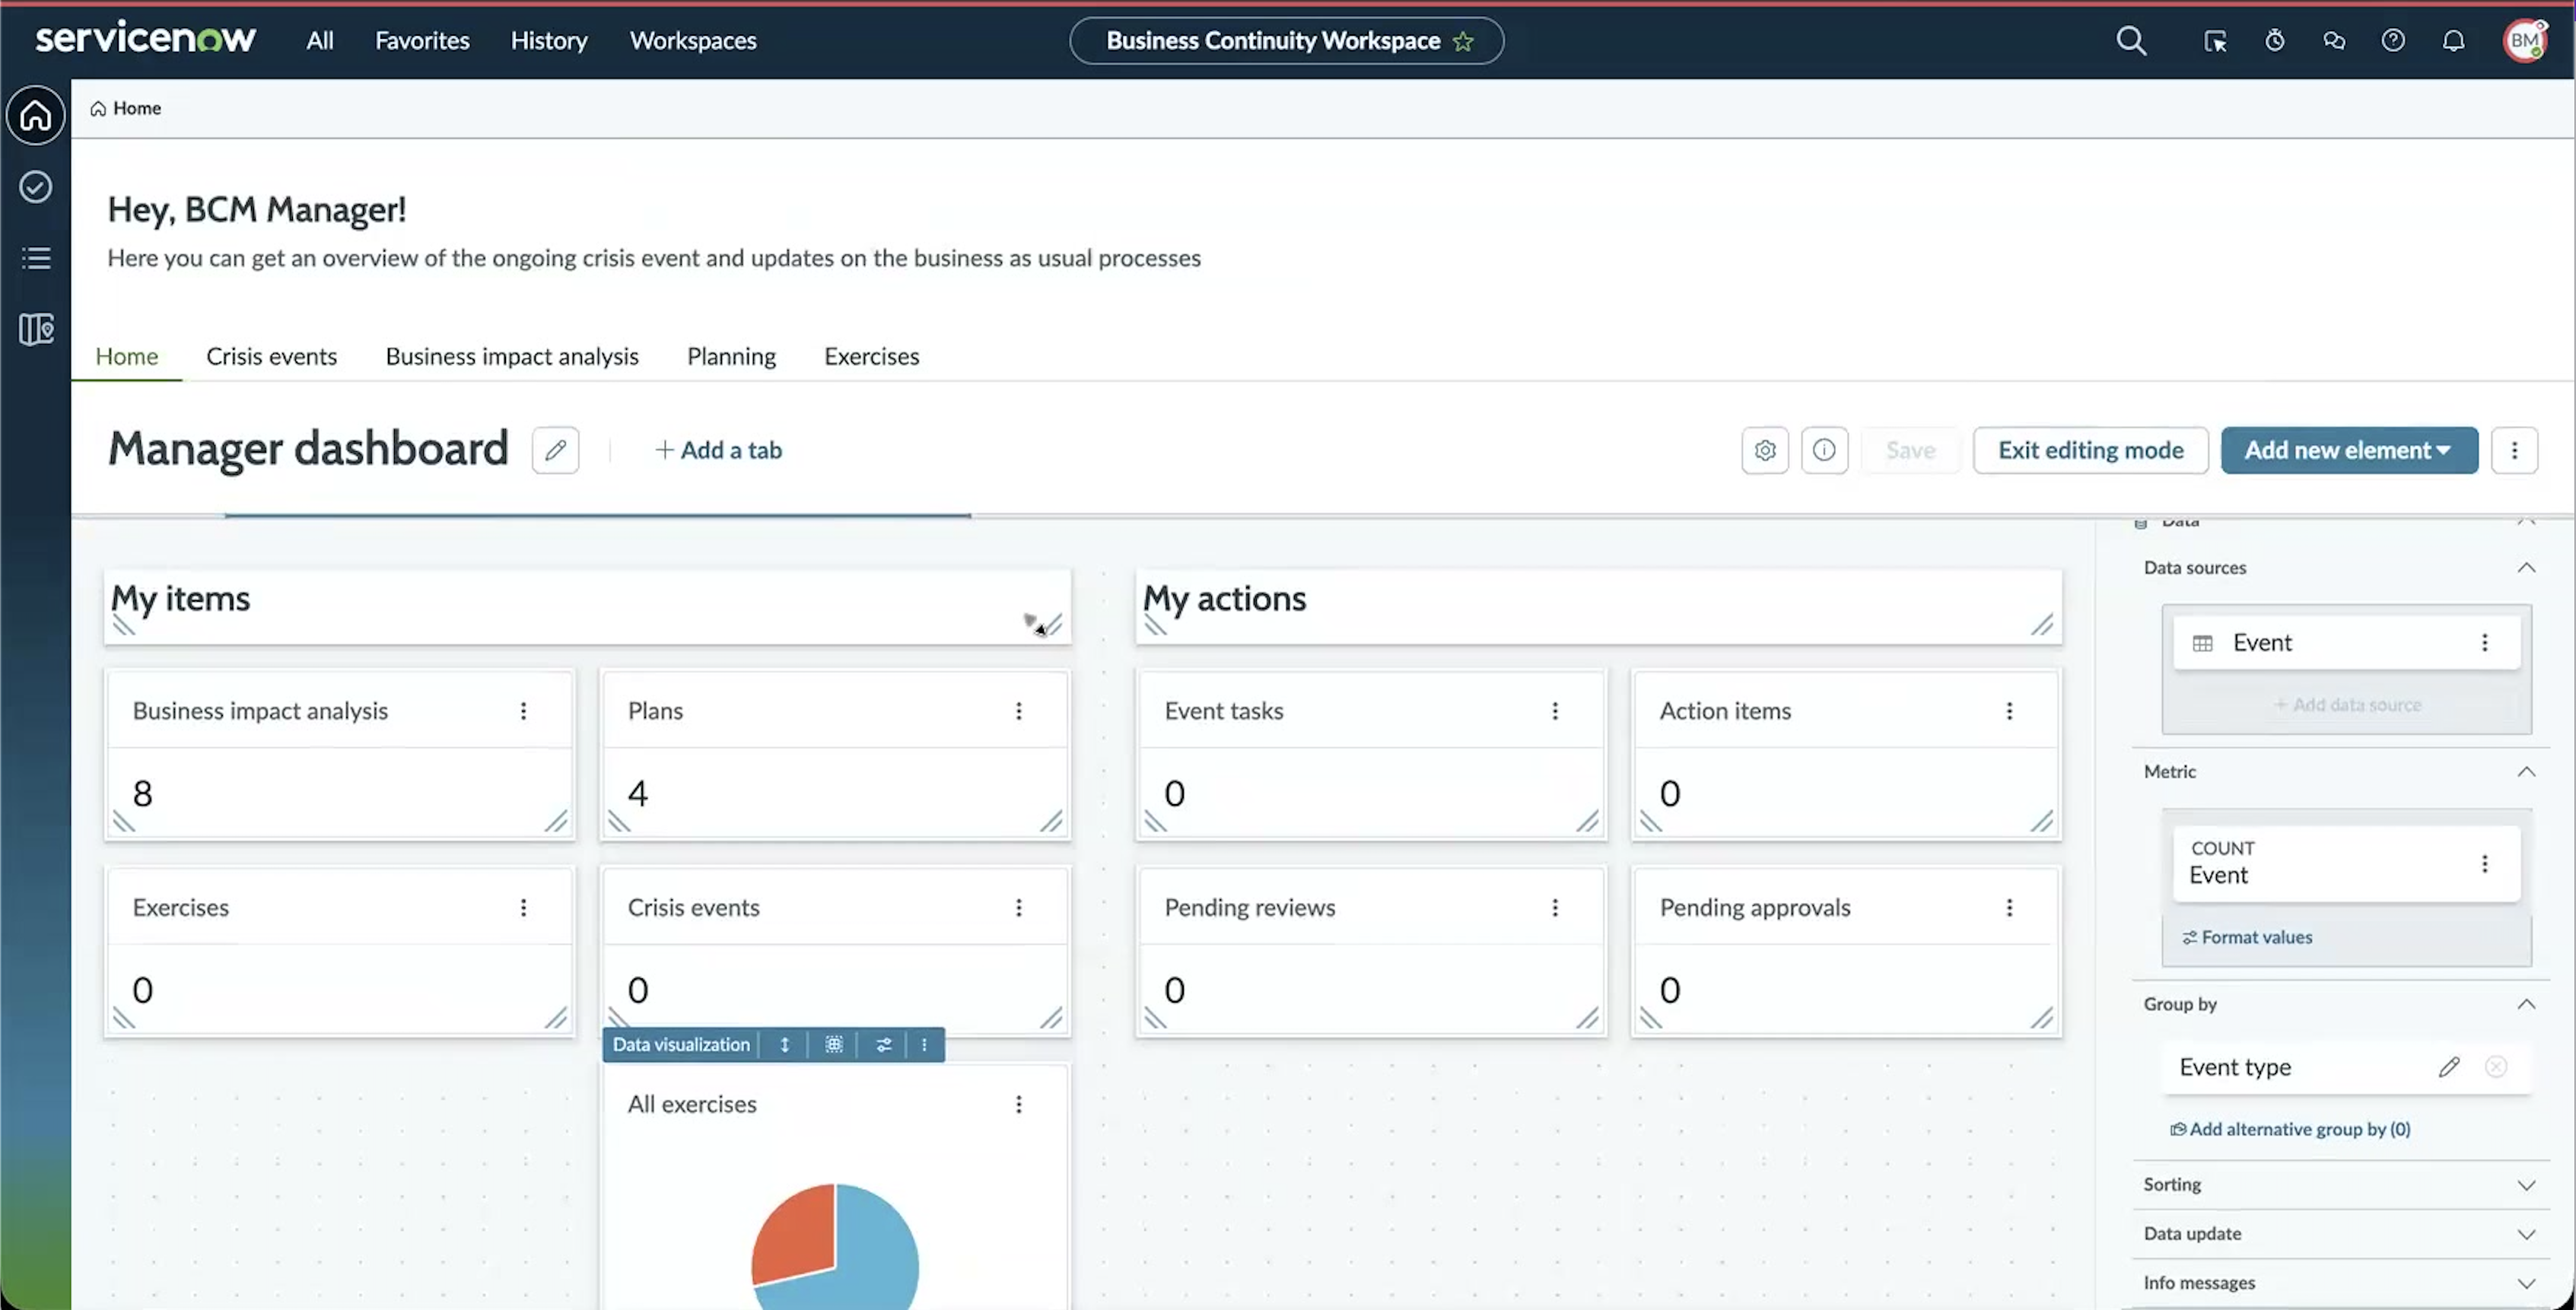Open the map location icon in sidebar
2576x1310 pixels.
(x=36, y=329)
